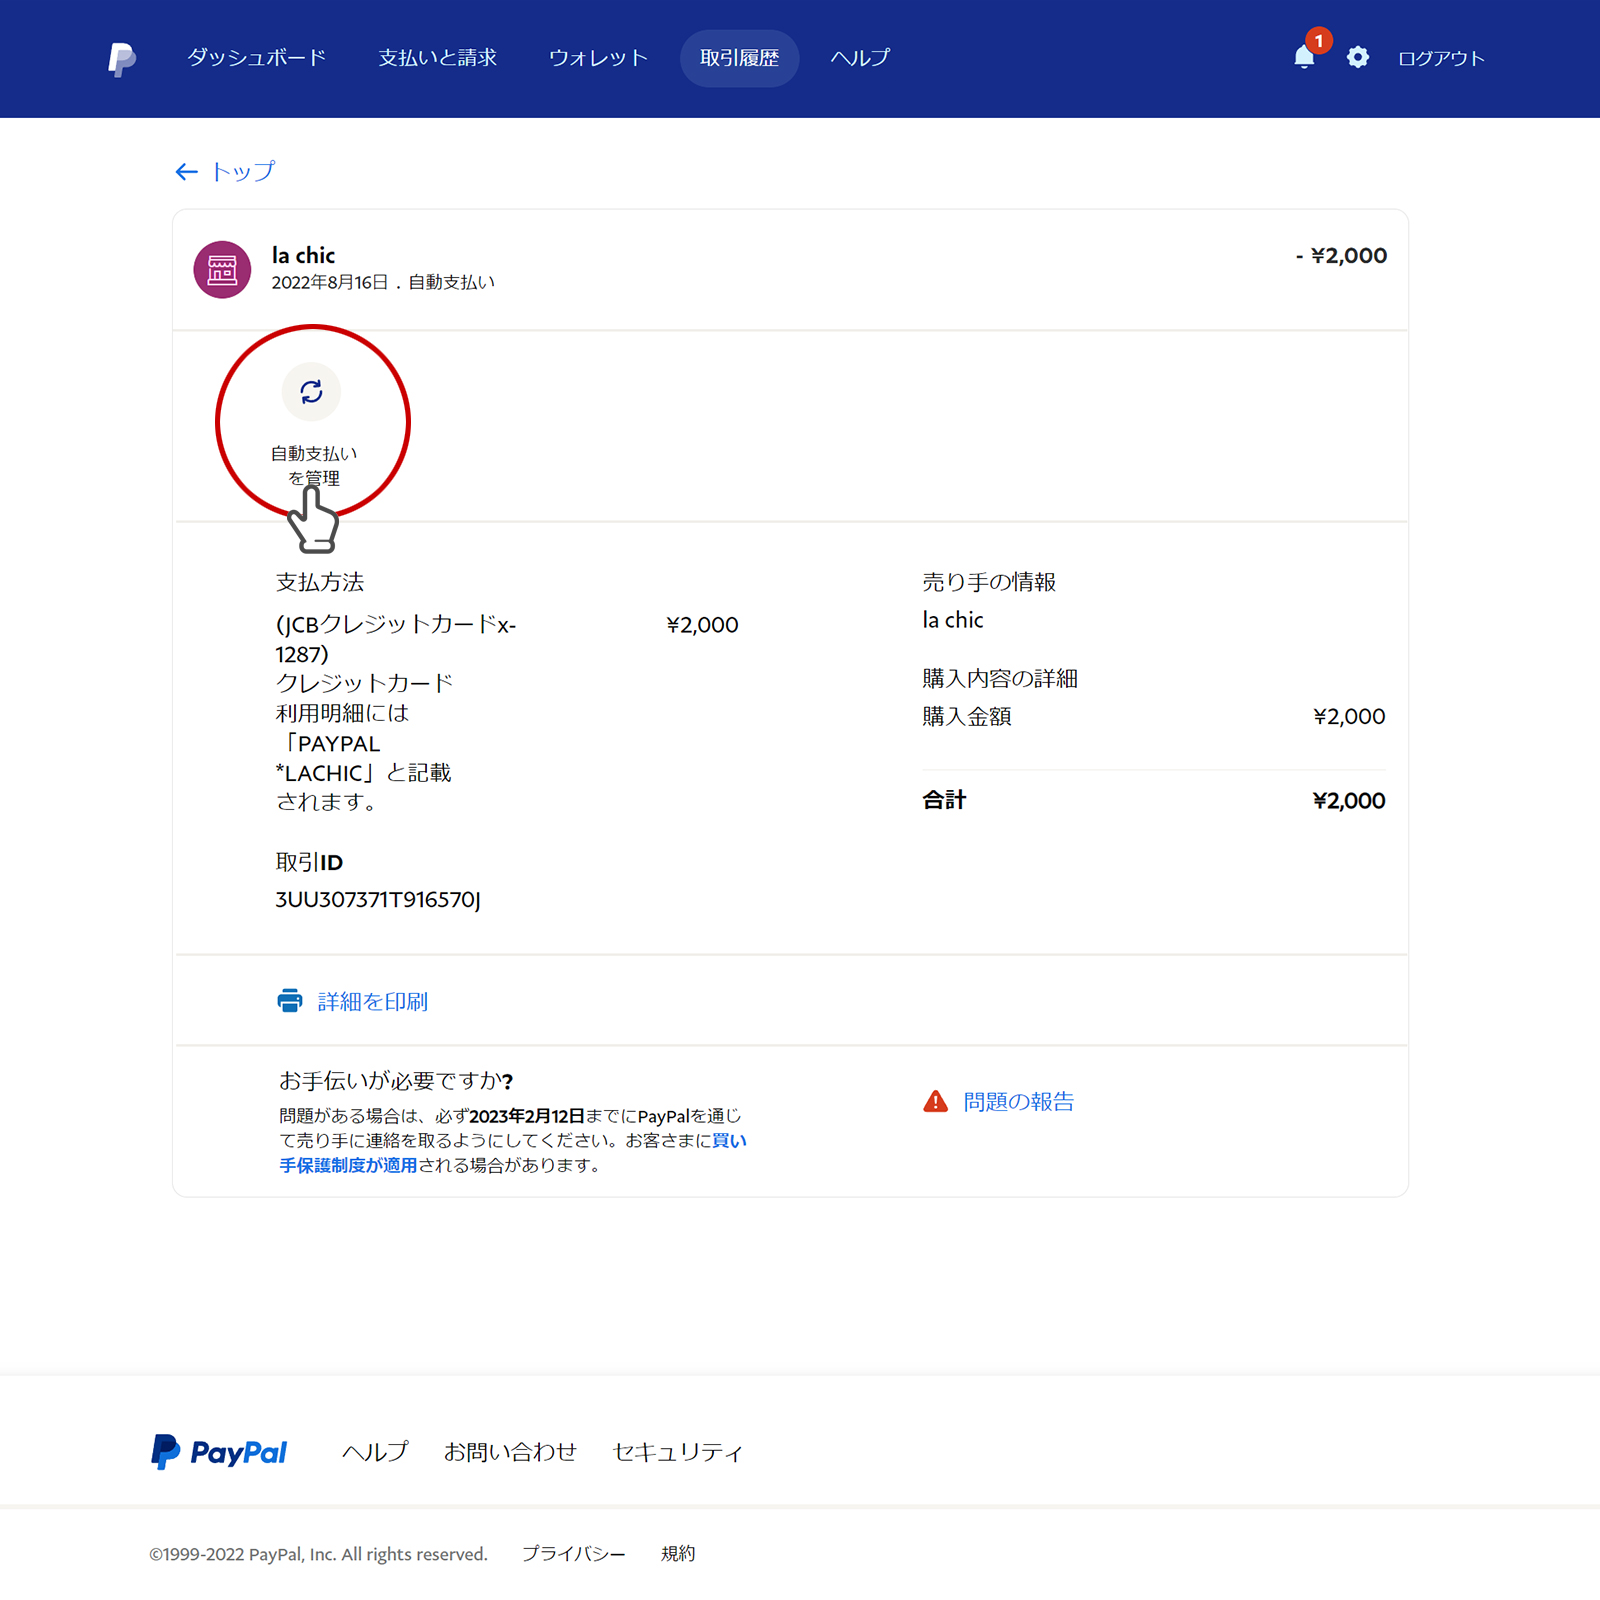Viewport: 1600px width, 1600px height.
Task: Click the la chic store avatar icon
Action: tap(222, 269)
